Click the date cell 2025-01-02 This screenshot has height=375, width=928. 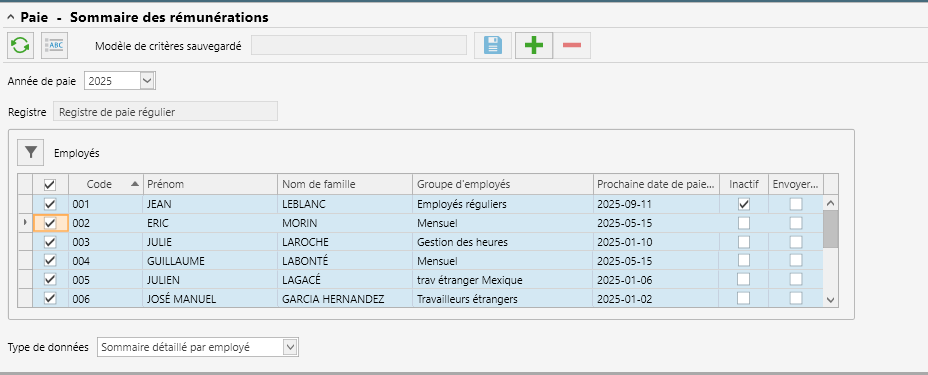tap(656, 298)
